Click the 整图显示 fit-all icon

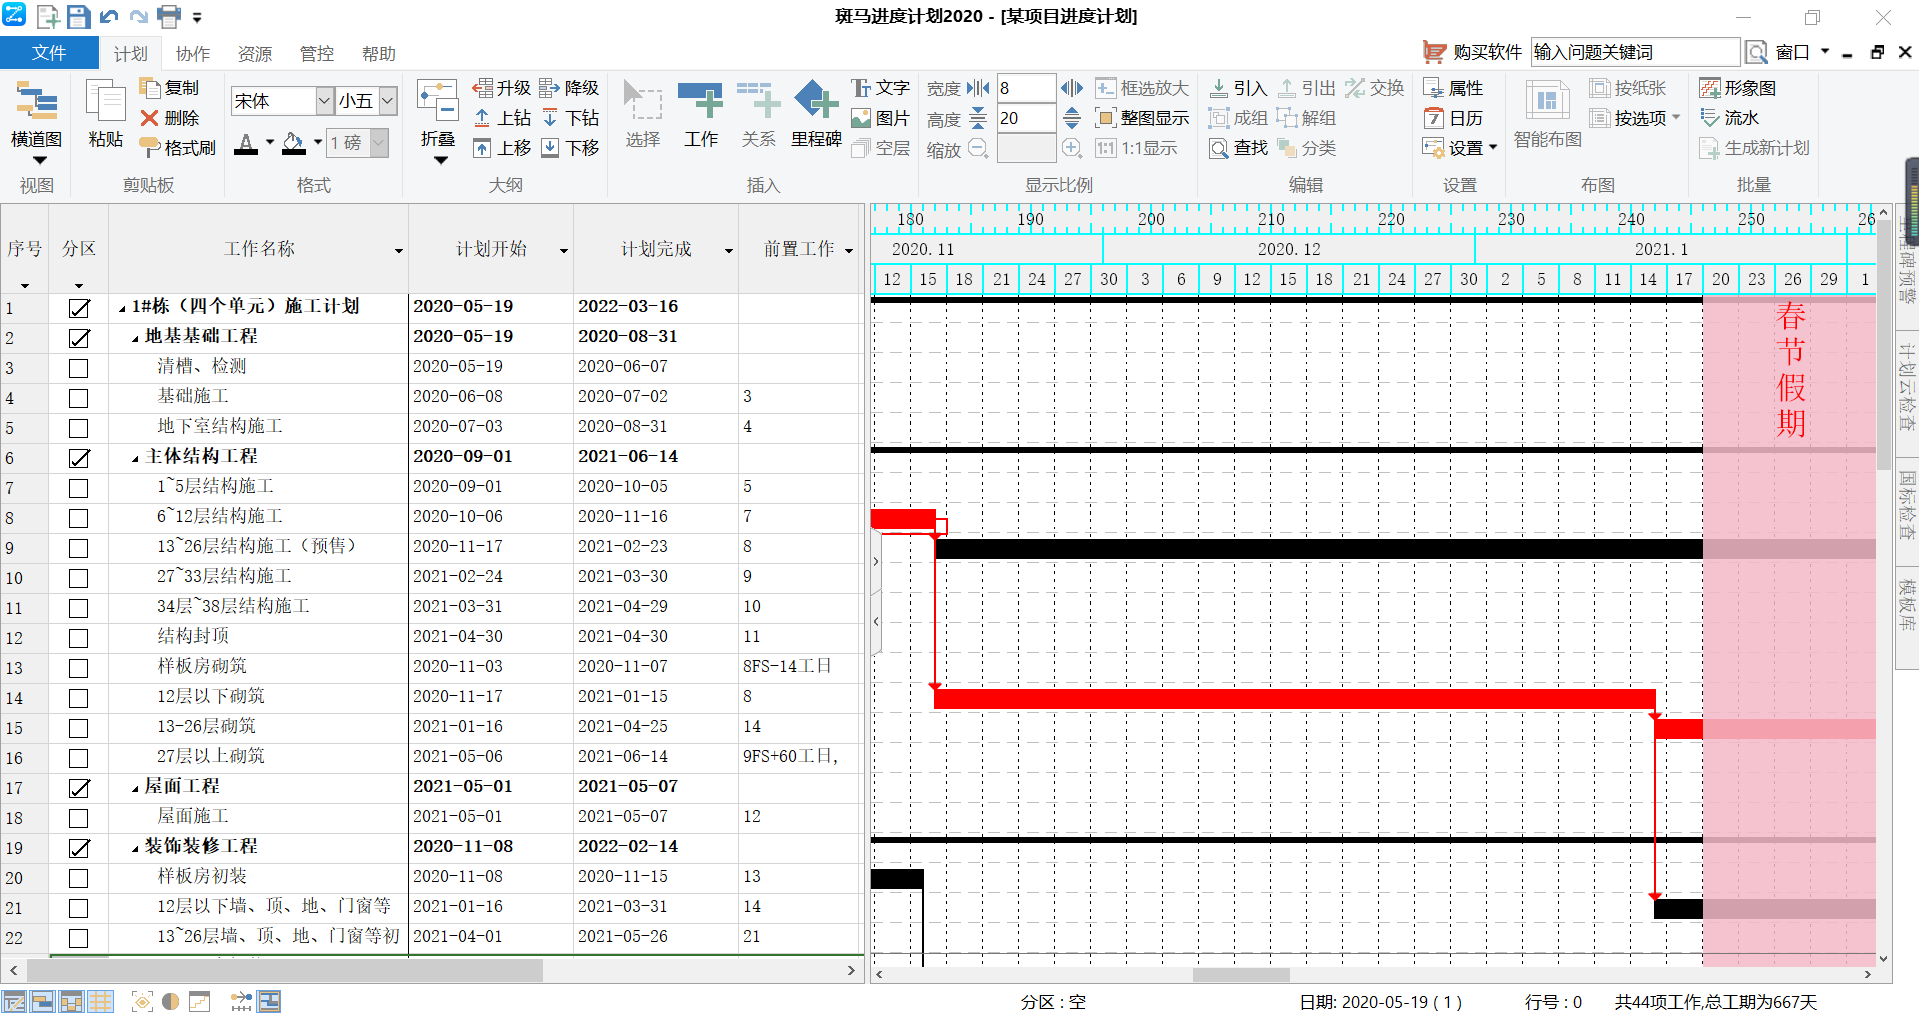click(x=1142, y=118)
